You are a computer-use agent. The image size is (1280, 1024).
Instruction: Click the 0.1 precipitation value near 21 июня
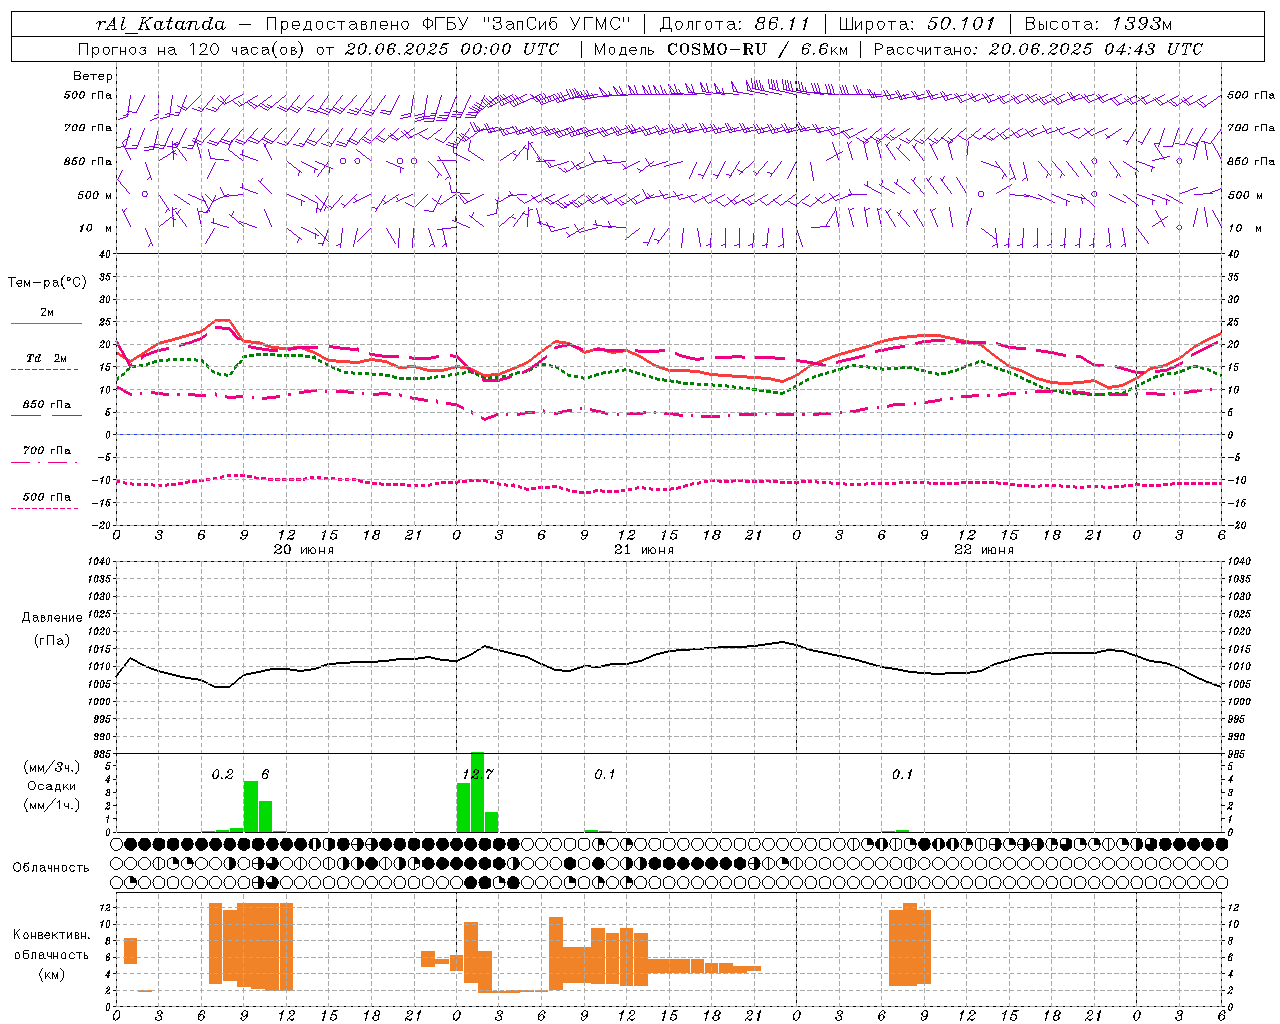click(605, 774)
